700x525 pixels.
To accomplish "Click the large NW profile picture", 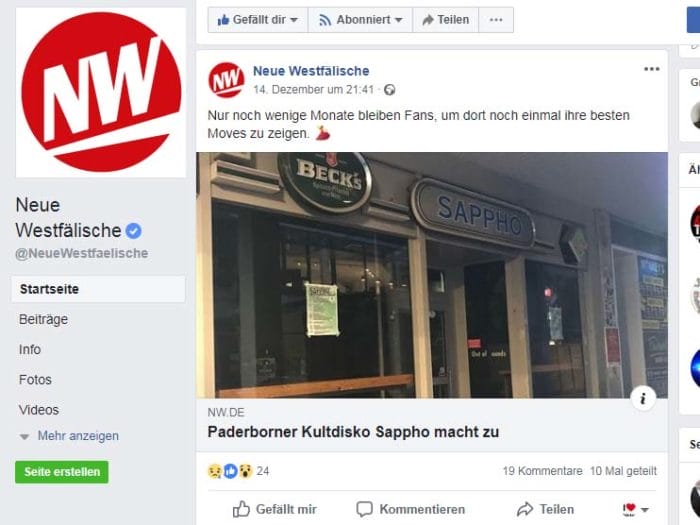I will (x=101, y=92).
